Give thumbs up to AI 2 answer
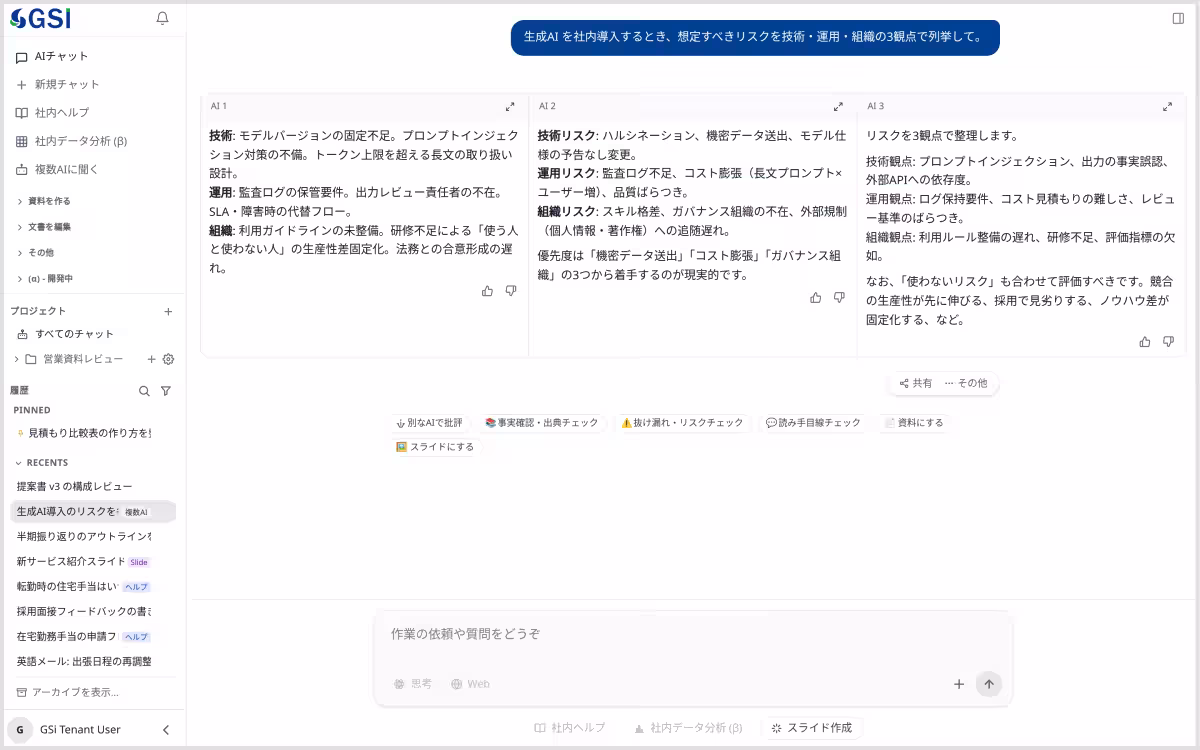Image resolution: width=1200 pixels, height=750 pixels. [x=815, y=298]
